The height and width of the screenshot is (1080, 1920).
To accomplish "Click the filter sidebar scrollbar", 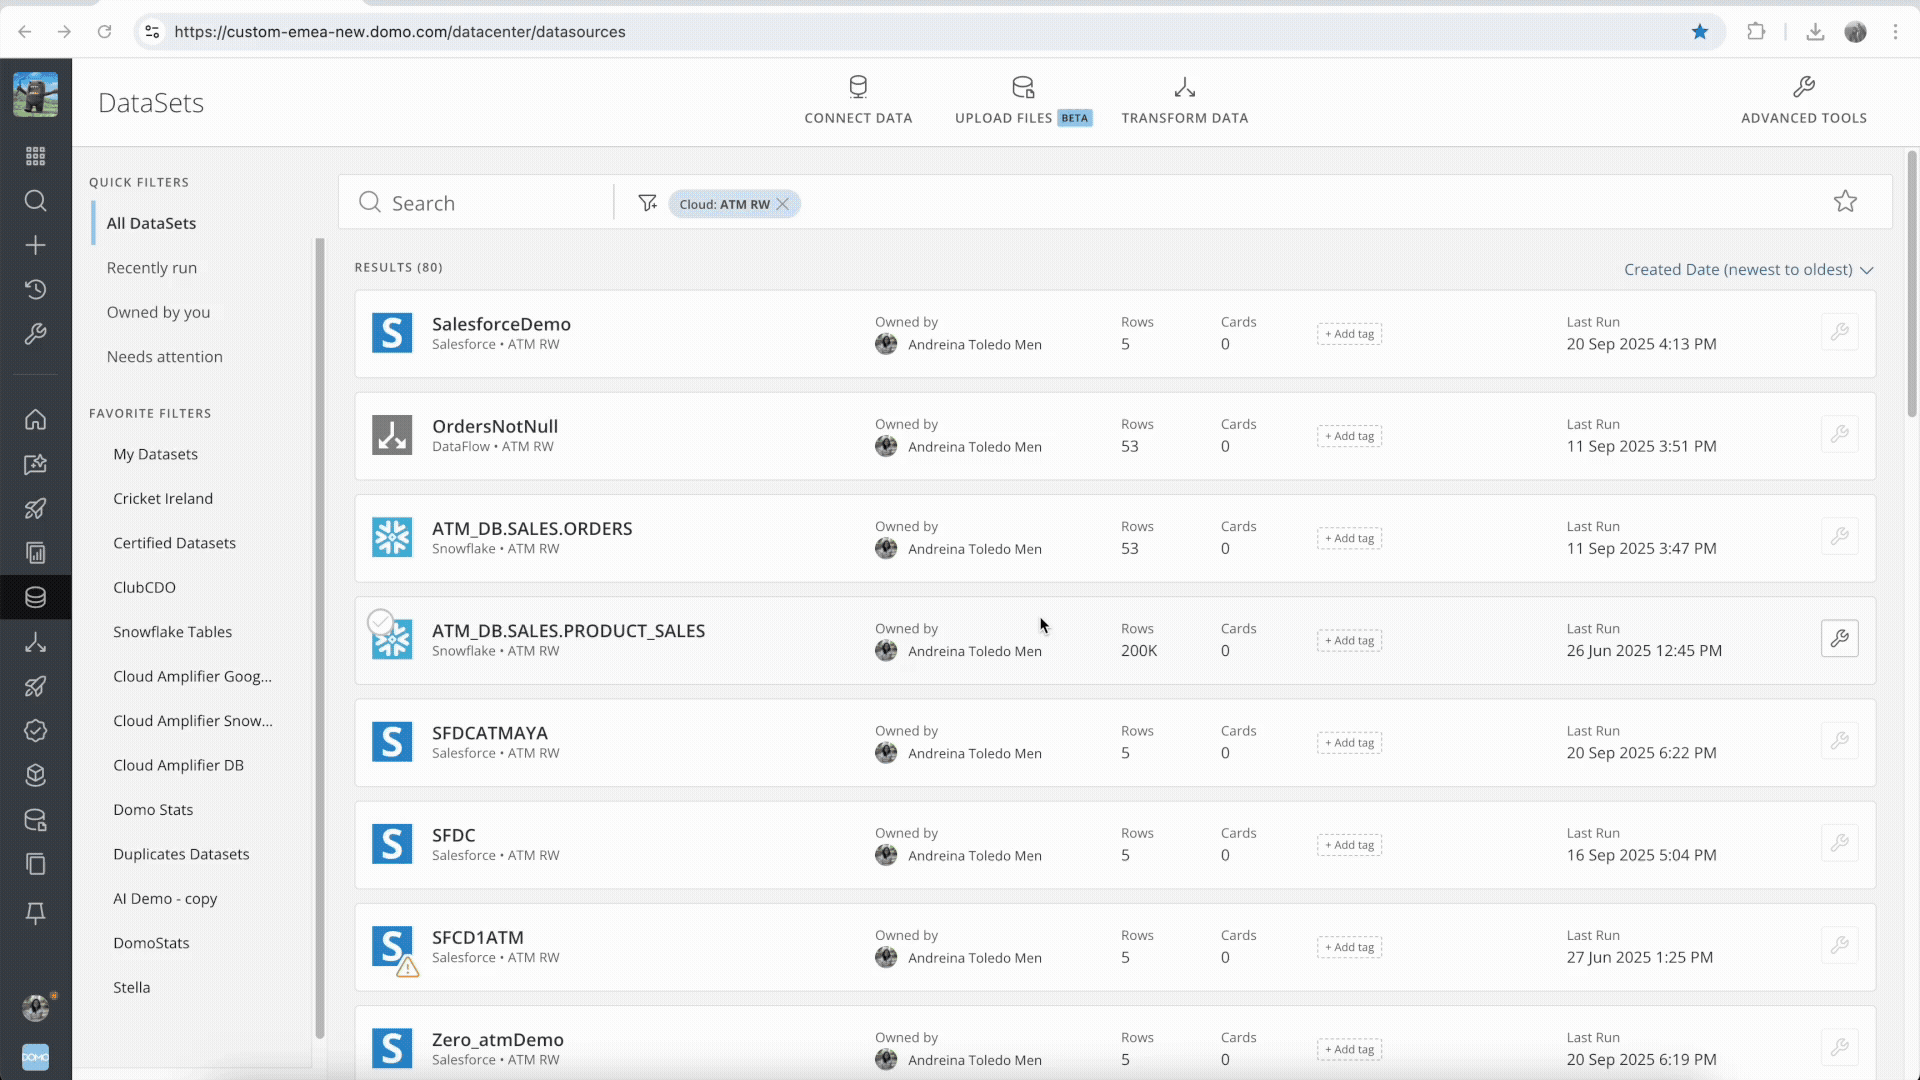I will click(x=320, y=640).
